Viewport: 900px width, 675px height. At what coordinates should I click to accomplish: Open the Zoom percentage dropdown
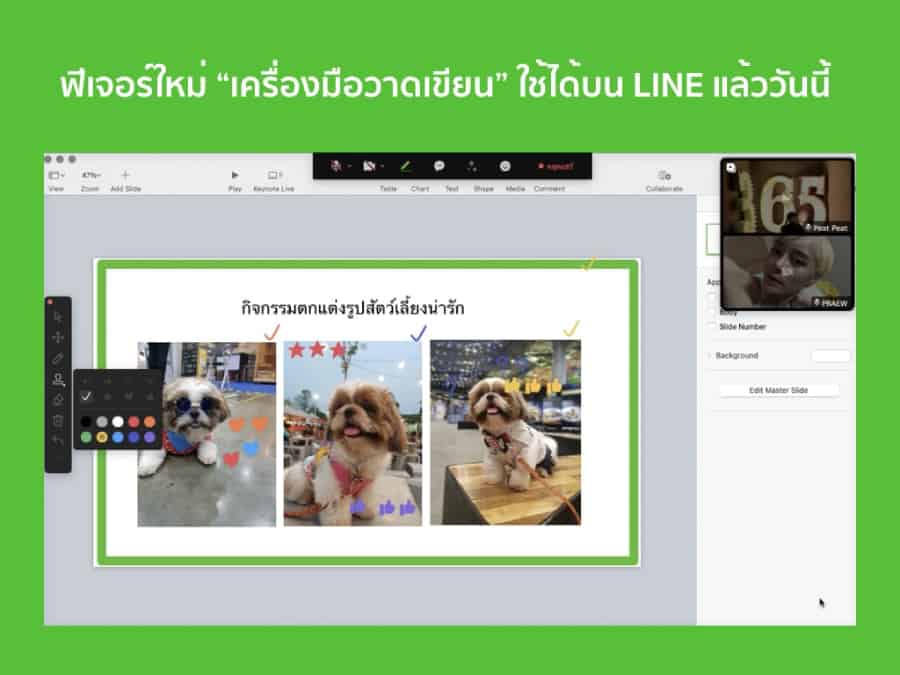point(90,175)
